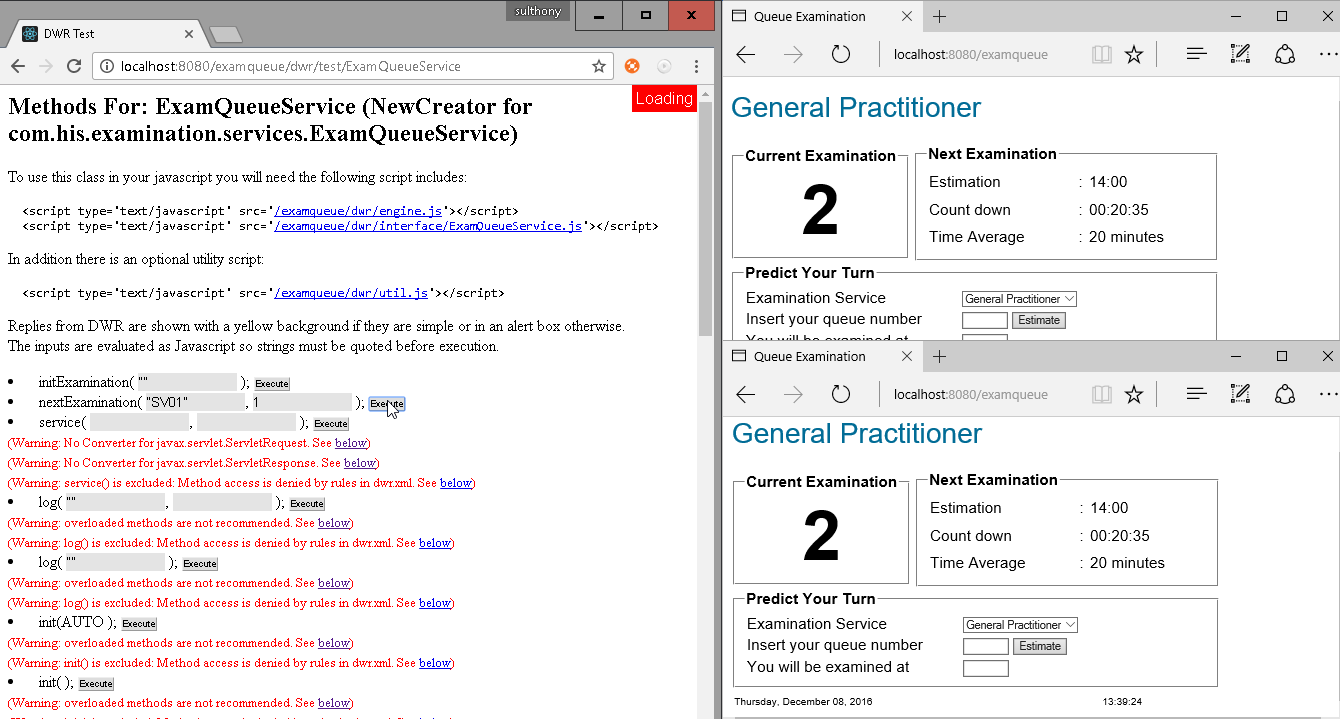Refresh the upper Edge window
Viewport: 1340px width, 719px height.
(841, 54)
